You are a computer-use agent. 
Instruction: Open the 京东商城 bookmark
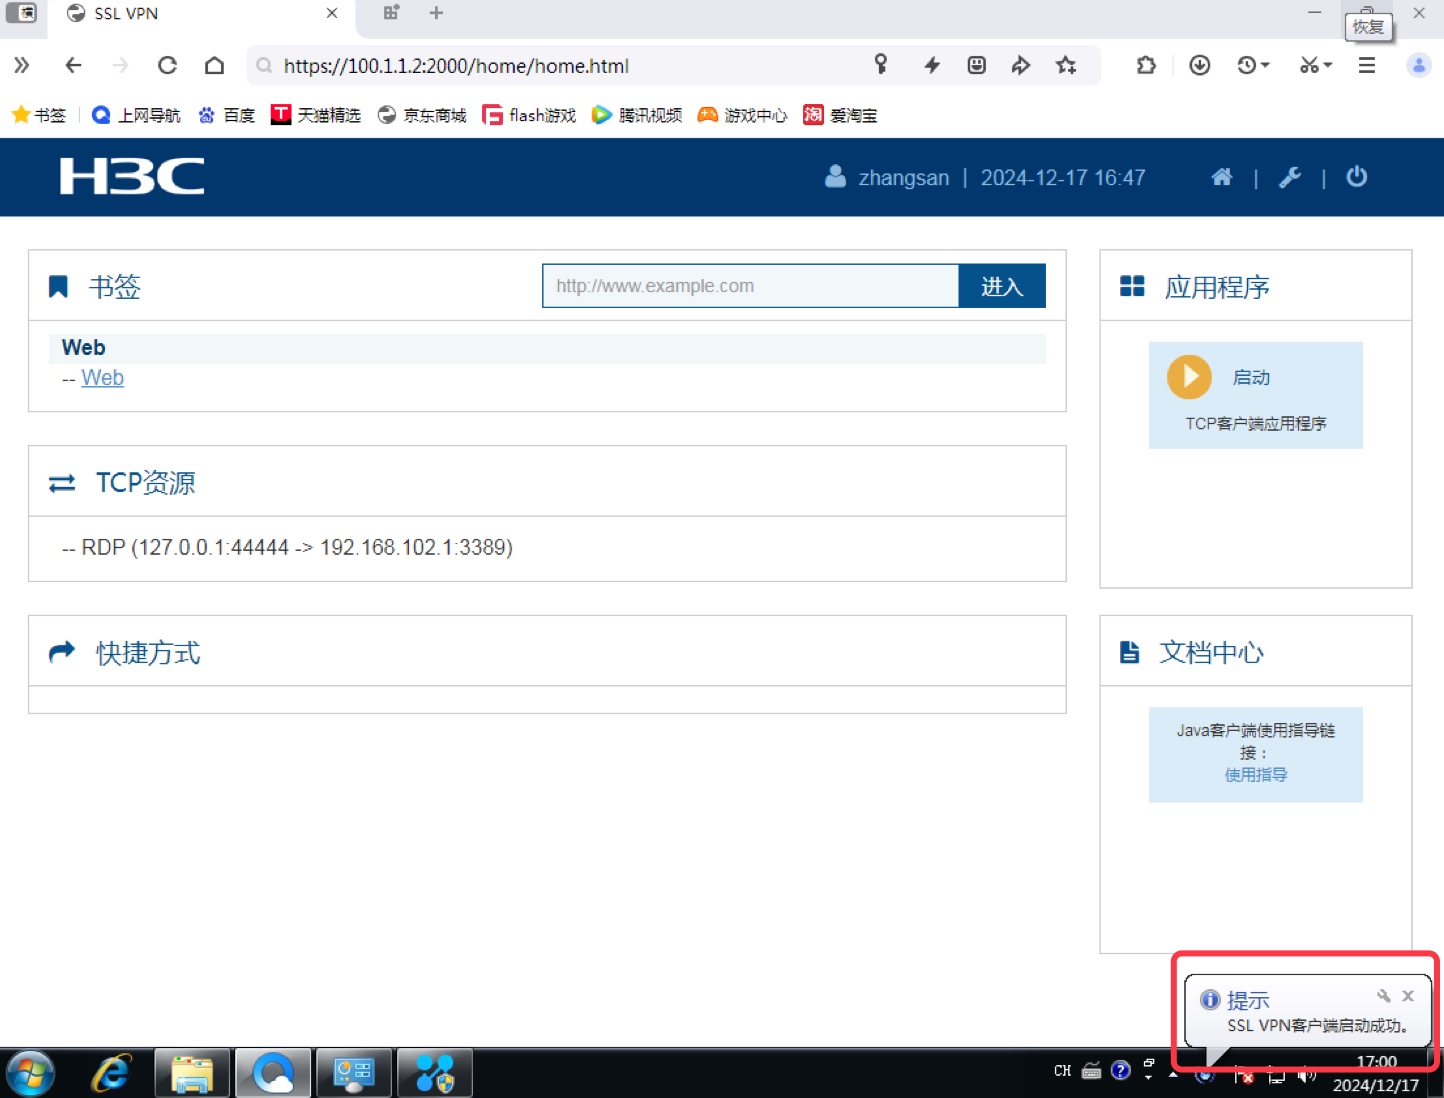point(422,115)
